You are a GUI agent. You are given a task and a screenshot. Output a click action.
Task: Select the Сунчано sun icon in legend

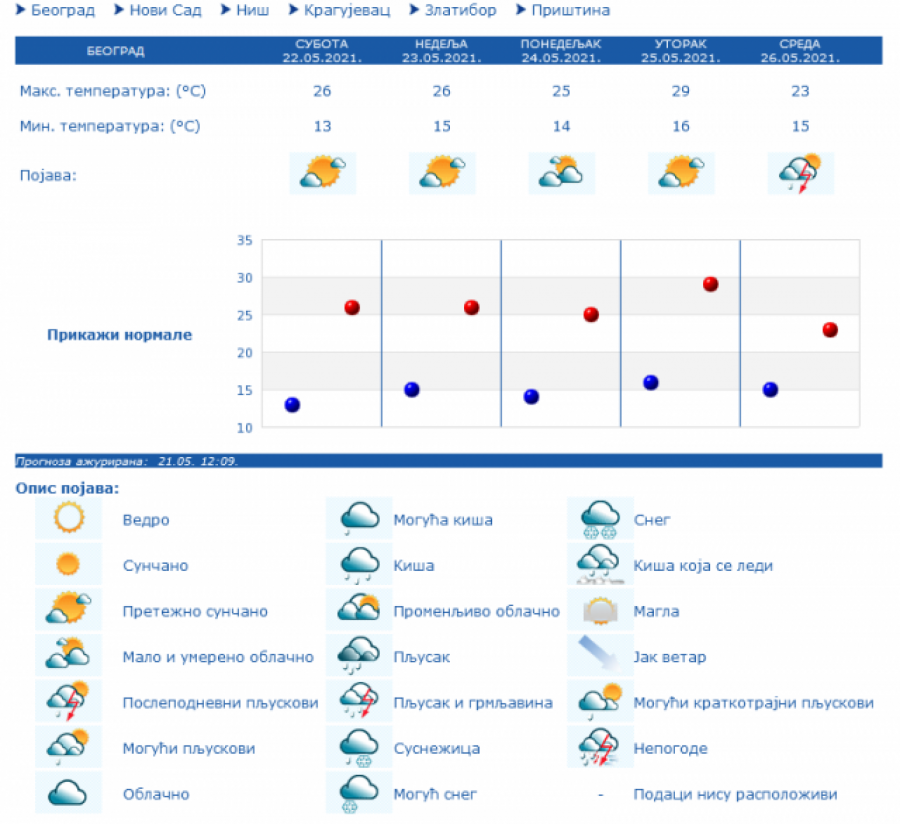[67, 565]
